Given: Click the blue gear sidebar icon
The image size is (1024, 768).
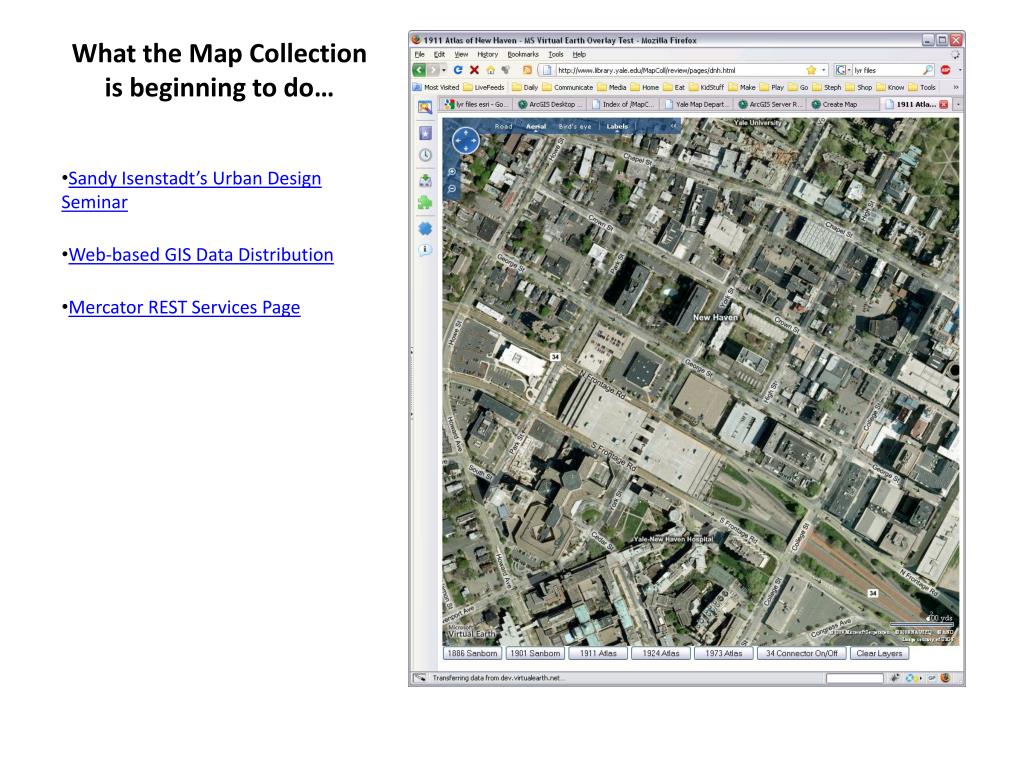Looking at the screenshot, I should click(425, 229).
